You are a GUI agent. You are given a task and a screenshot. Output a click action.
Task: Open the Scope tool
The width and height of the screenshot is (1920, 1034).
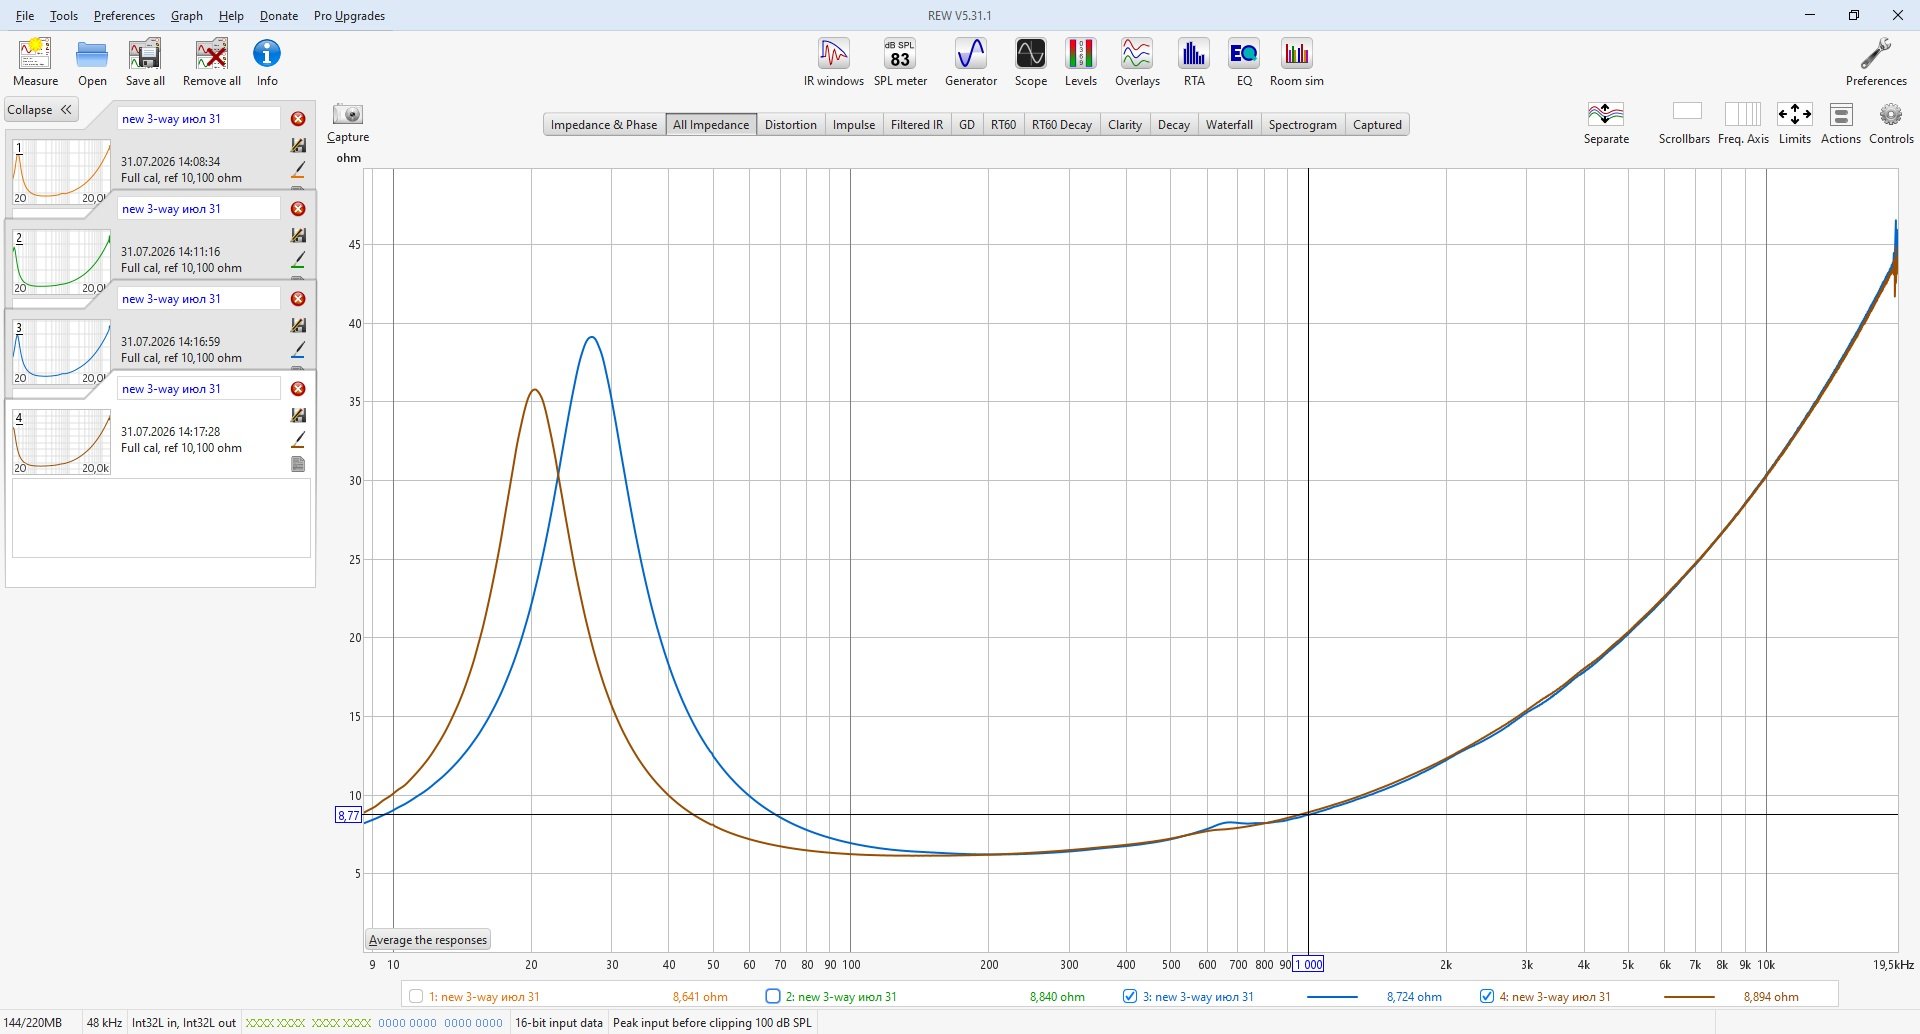point(1031,61)
